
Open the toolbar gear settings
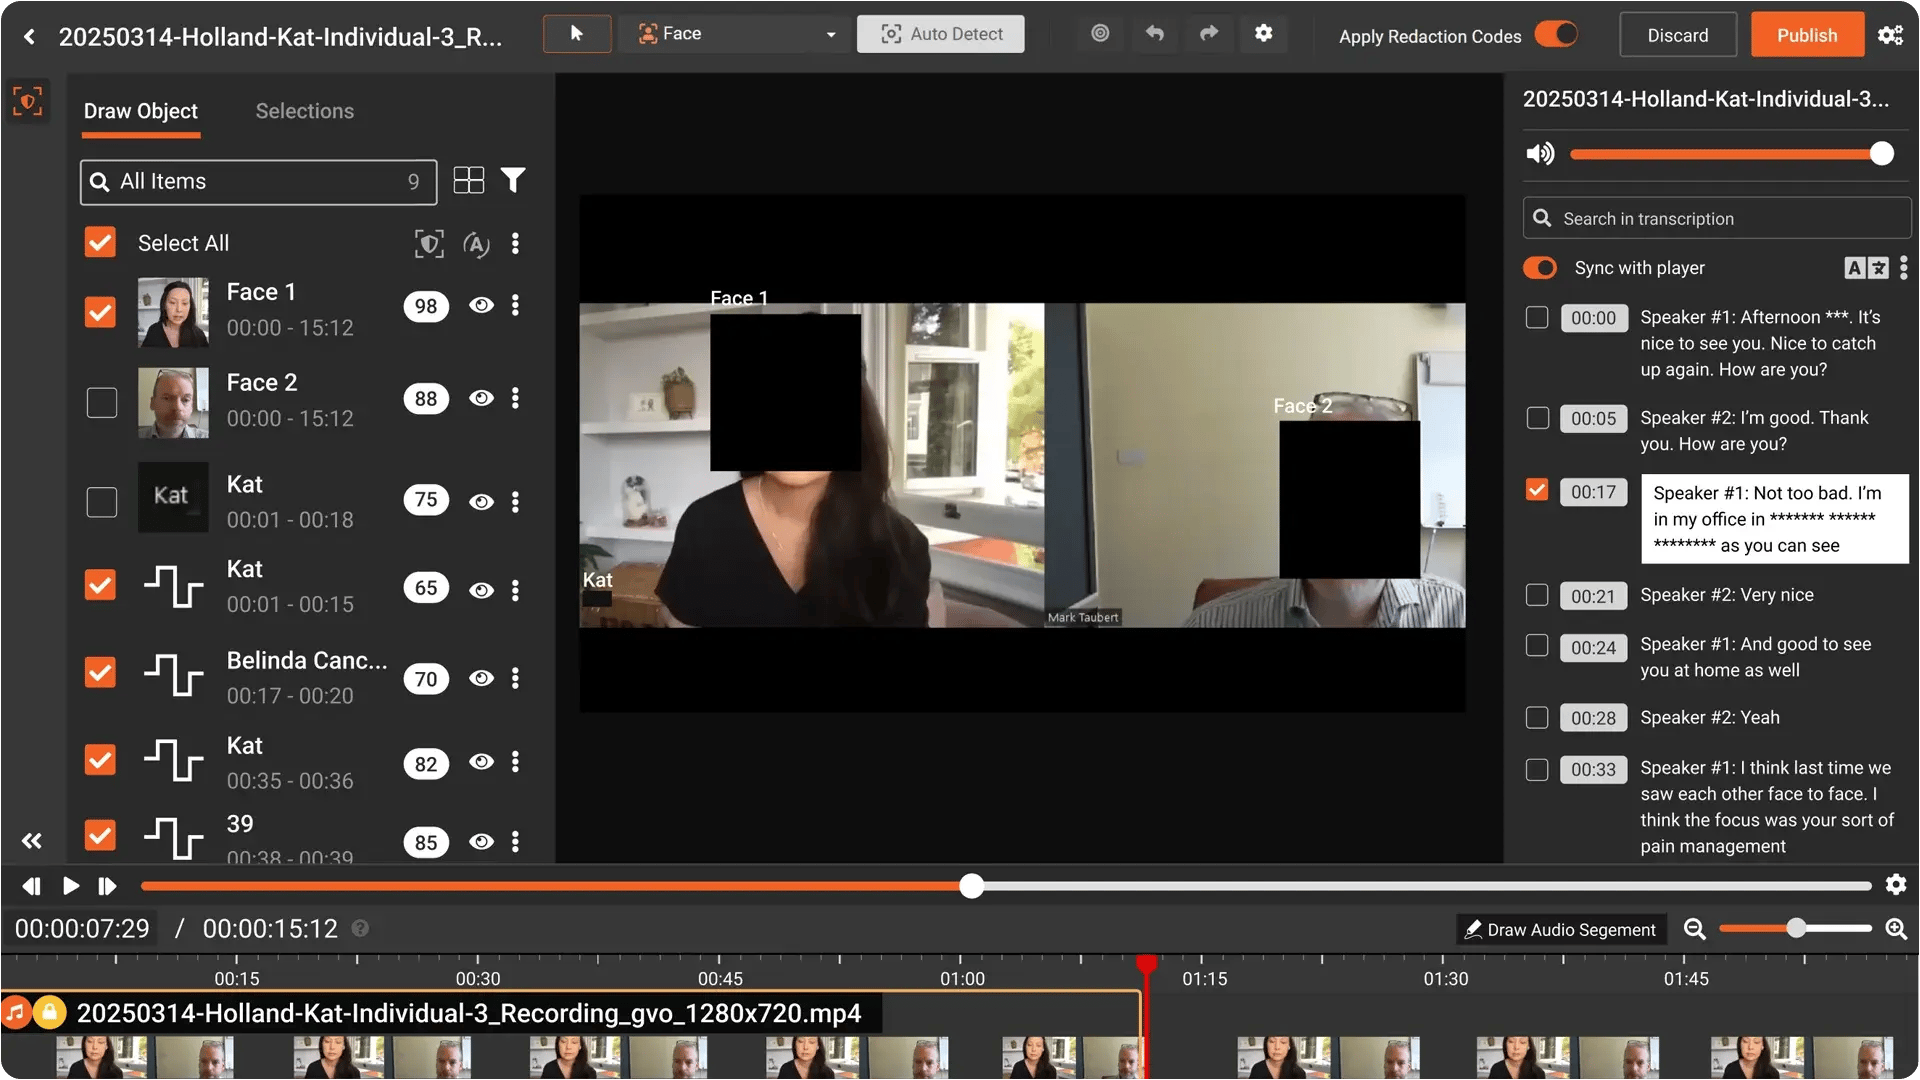coord(1264,34)
